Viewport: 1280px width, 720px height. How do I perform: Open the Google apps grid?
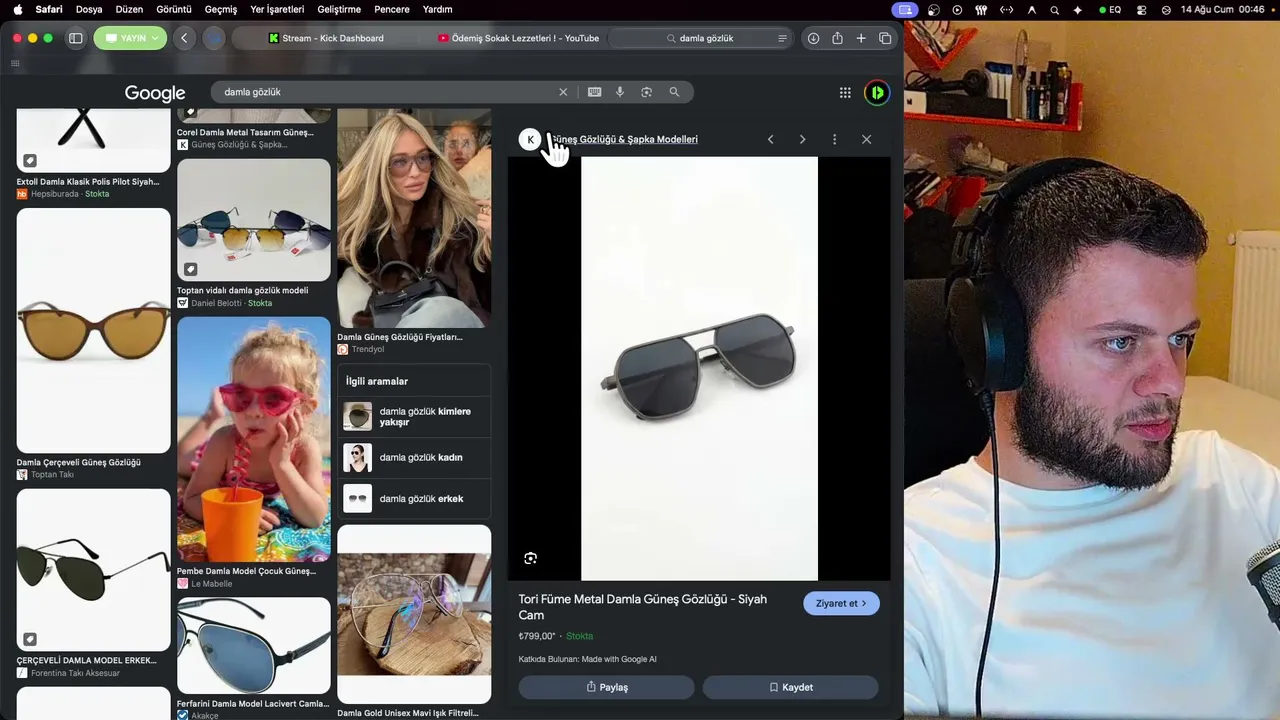pyautogui.click(x=845, y=92)
